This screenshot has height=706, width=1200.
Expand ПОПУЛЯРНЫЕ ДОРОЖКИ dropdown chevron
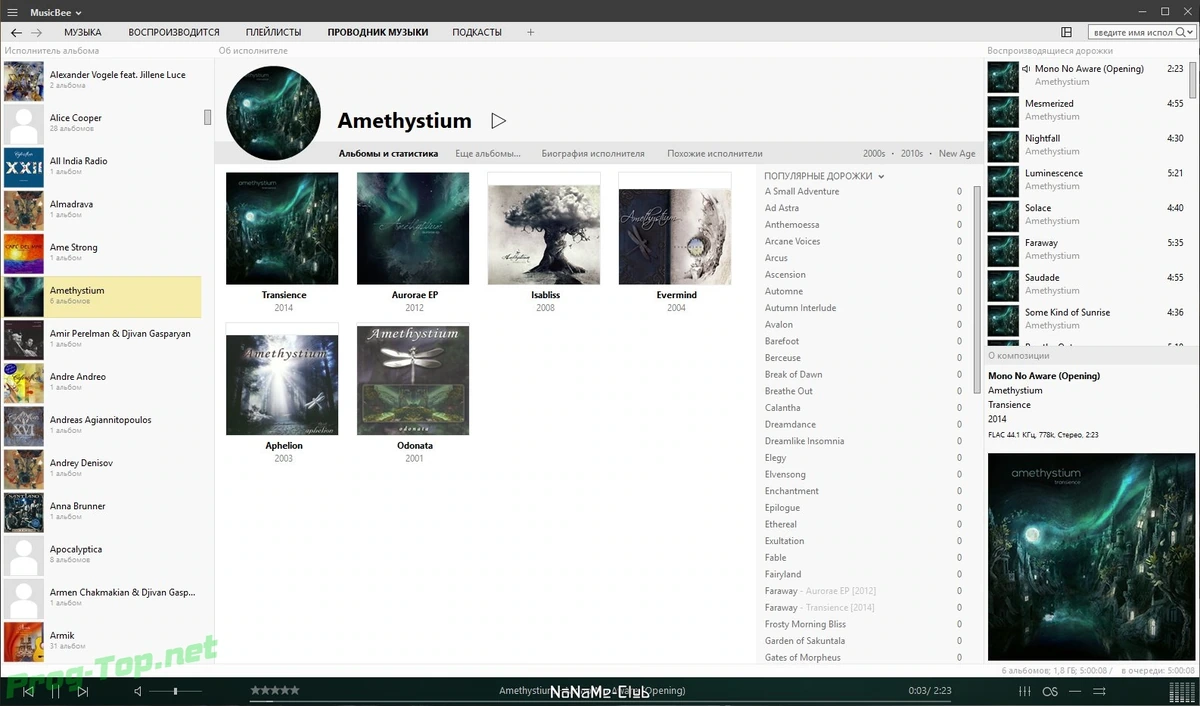(881, 176)
